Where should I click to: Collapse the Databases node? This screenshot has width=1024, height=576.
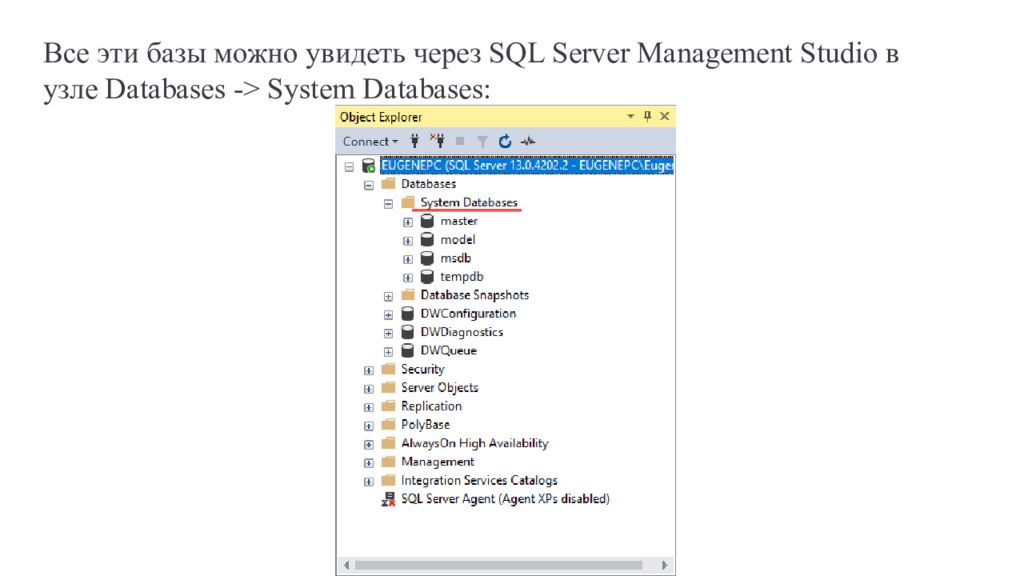tap(369, 185)
